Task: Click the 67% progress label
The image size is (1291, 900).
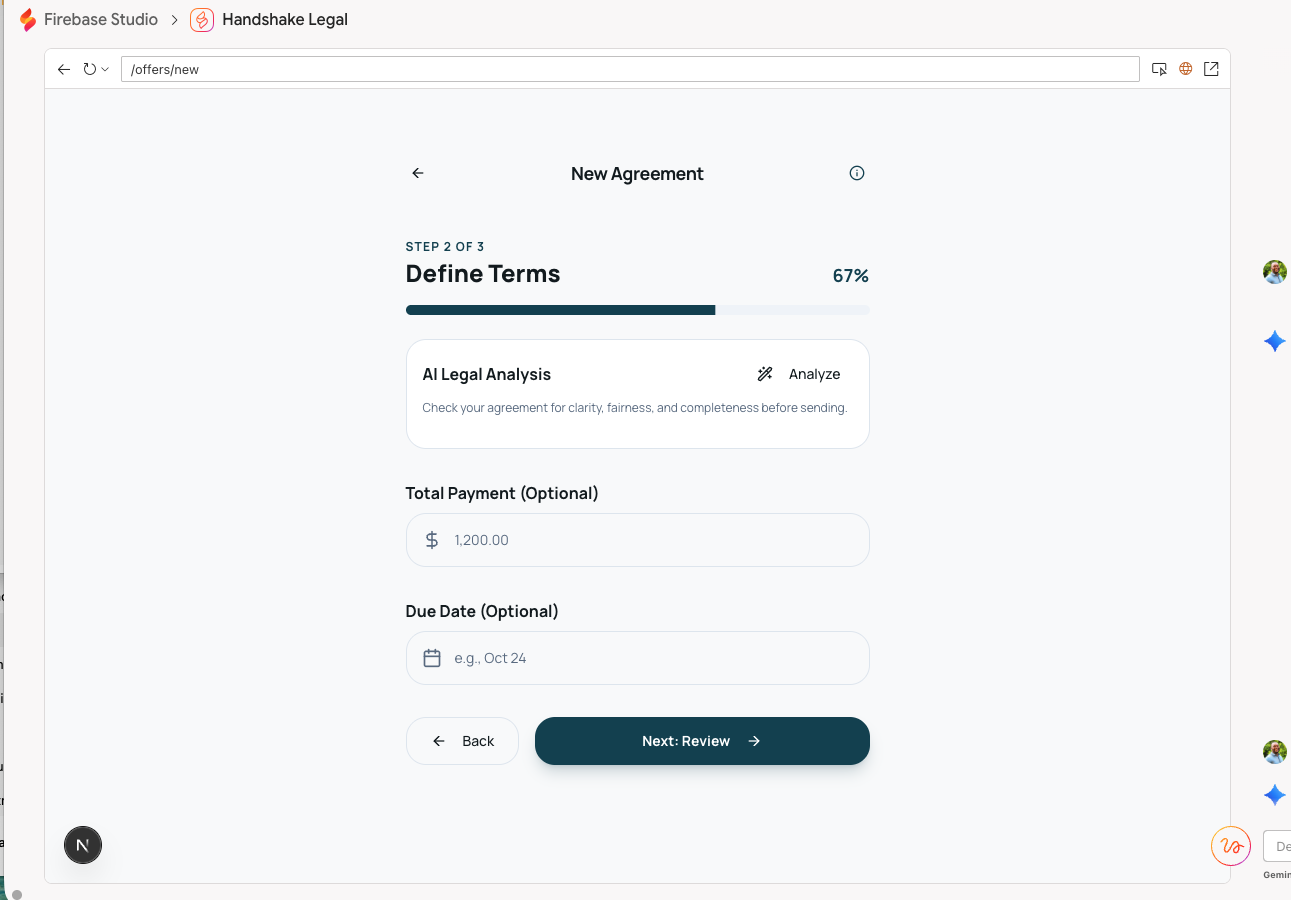Action: (851, 276)
